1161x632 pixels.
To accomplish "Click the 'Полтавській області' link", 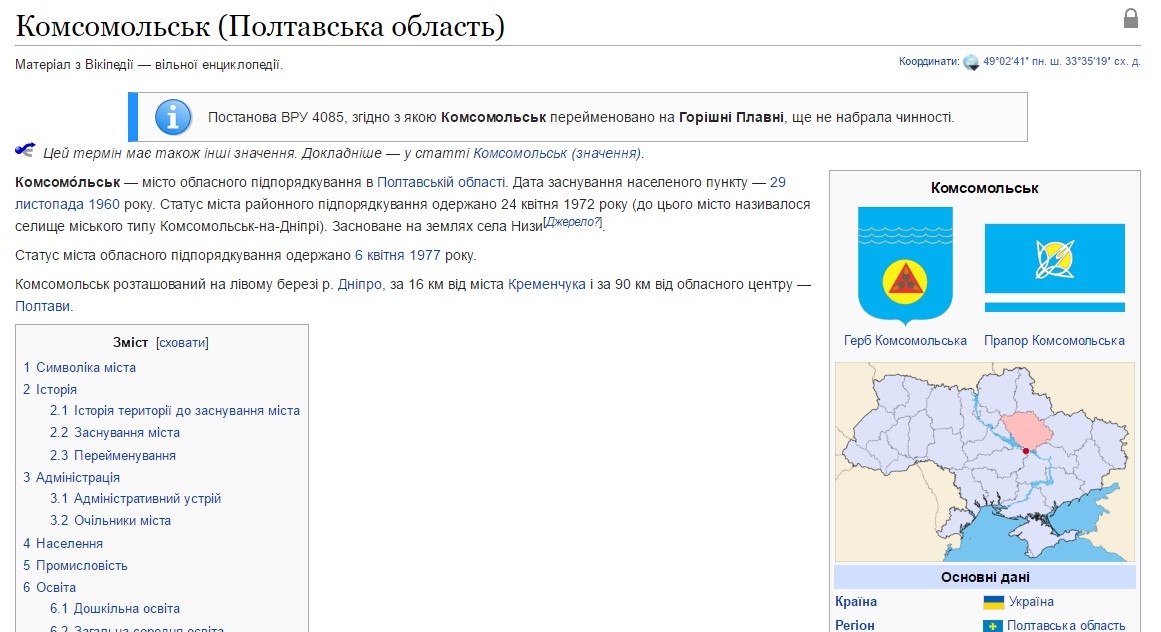I will point(440,182).
